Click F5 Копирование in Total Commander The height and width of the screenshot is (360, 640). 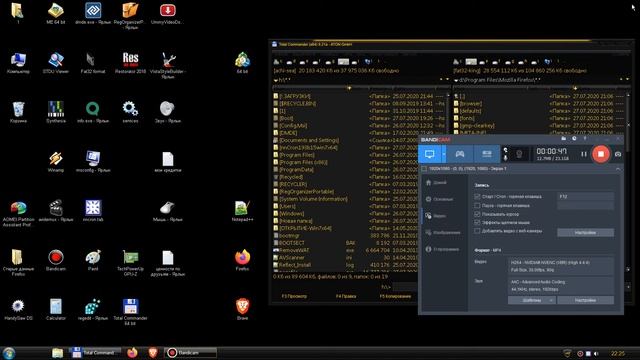click(x=395, y=296)
